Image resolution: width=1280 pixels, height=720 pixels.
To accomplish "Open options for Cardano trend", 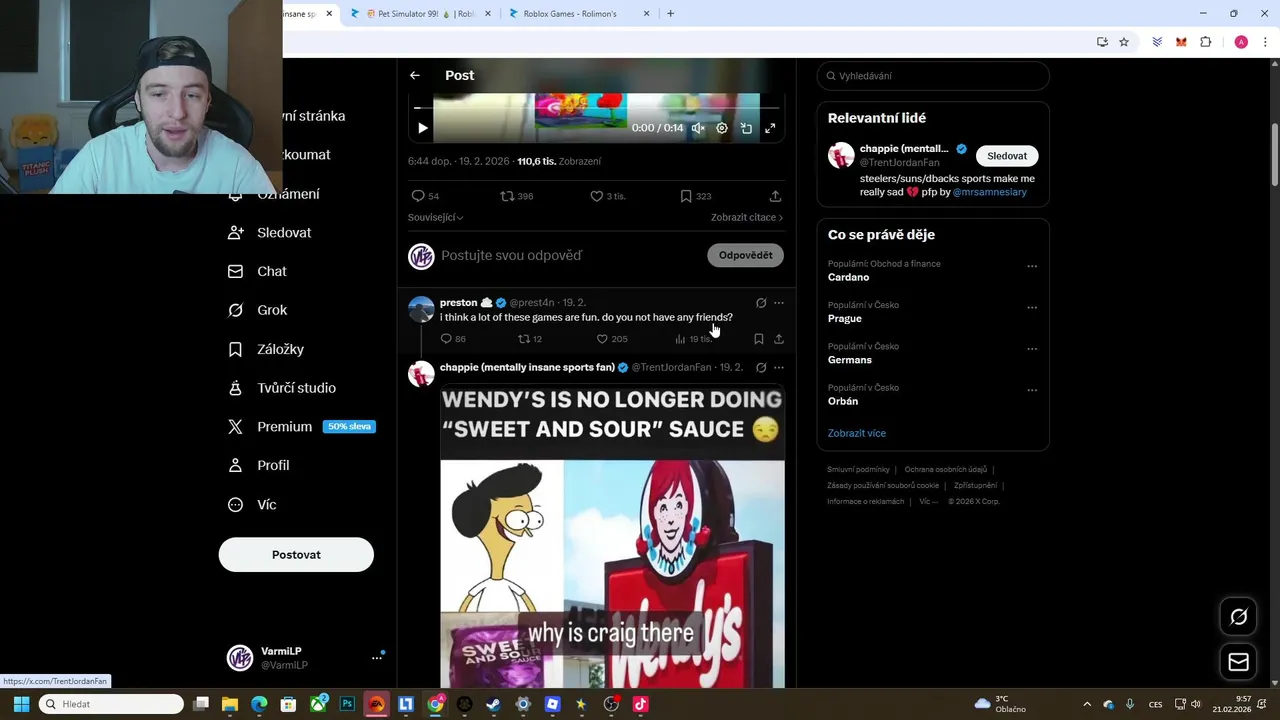I will [1032, 267].
